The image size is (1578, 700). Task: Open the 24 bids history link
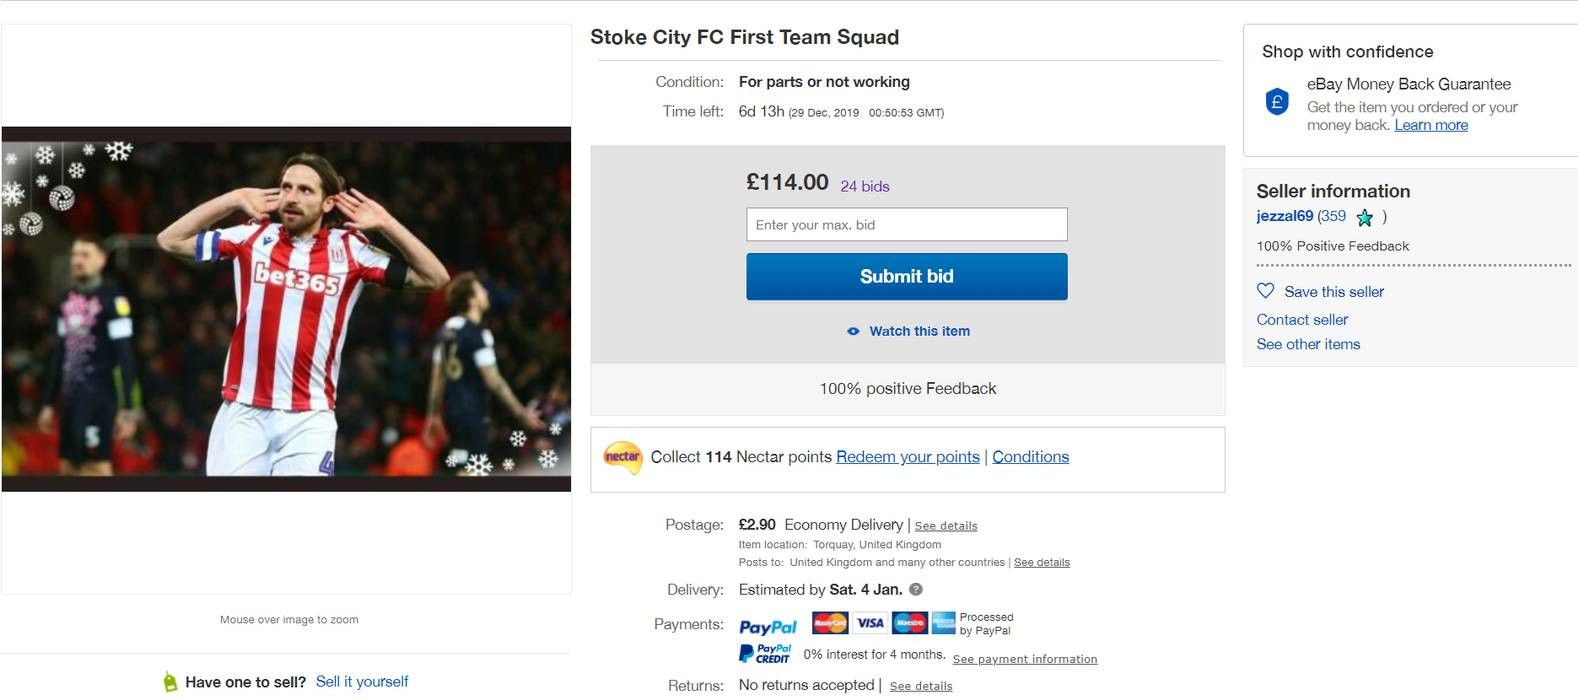(864, 186)
